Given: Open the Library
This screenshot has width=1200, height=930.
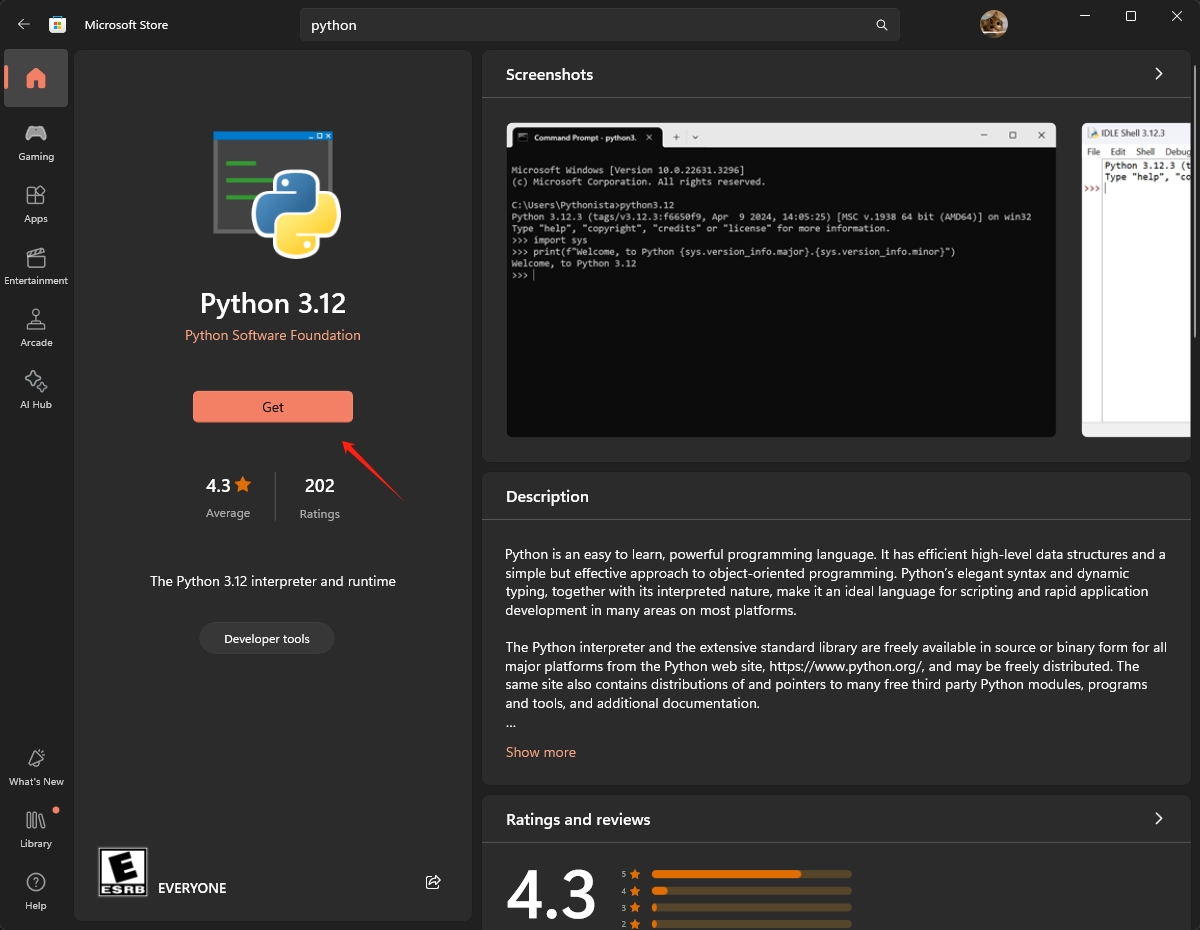Looking at the screenshot, I should [36, 829].
